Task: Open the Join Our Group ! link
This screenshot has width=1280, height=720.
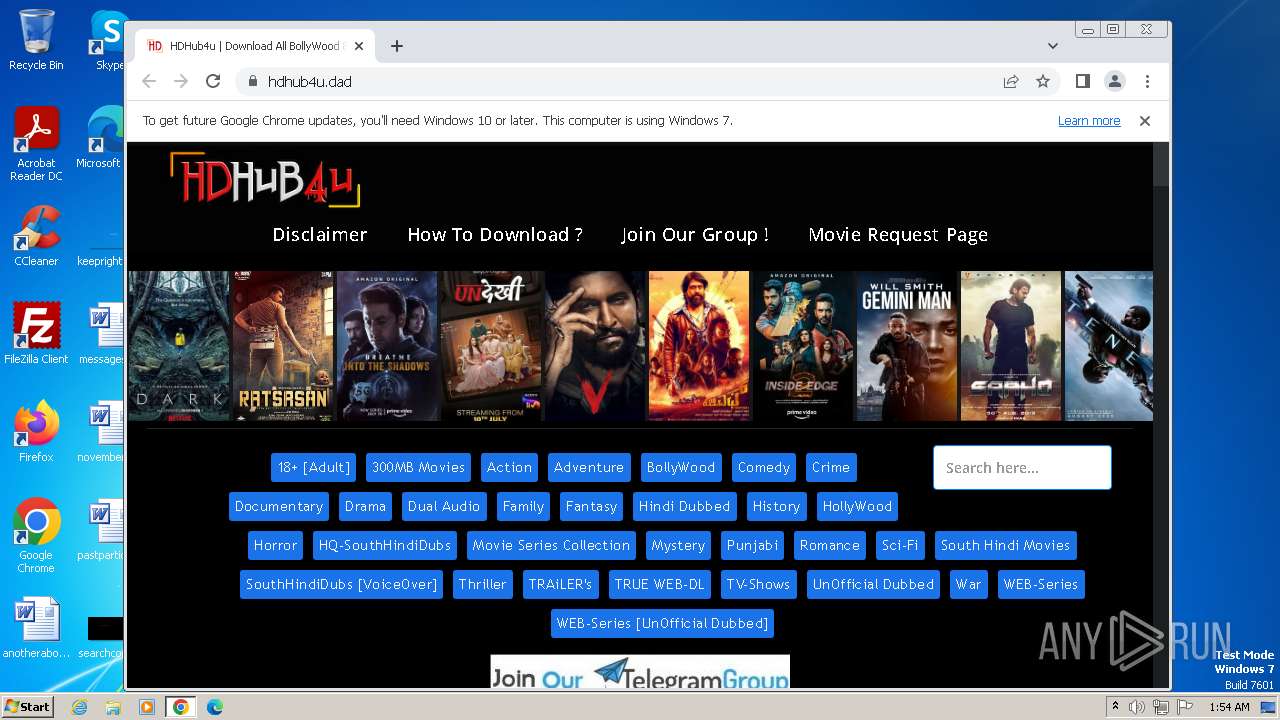Action: [x=695, y=235]
